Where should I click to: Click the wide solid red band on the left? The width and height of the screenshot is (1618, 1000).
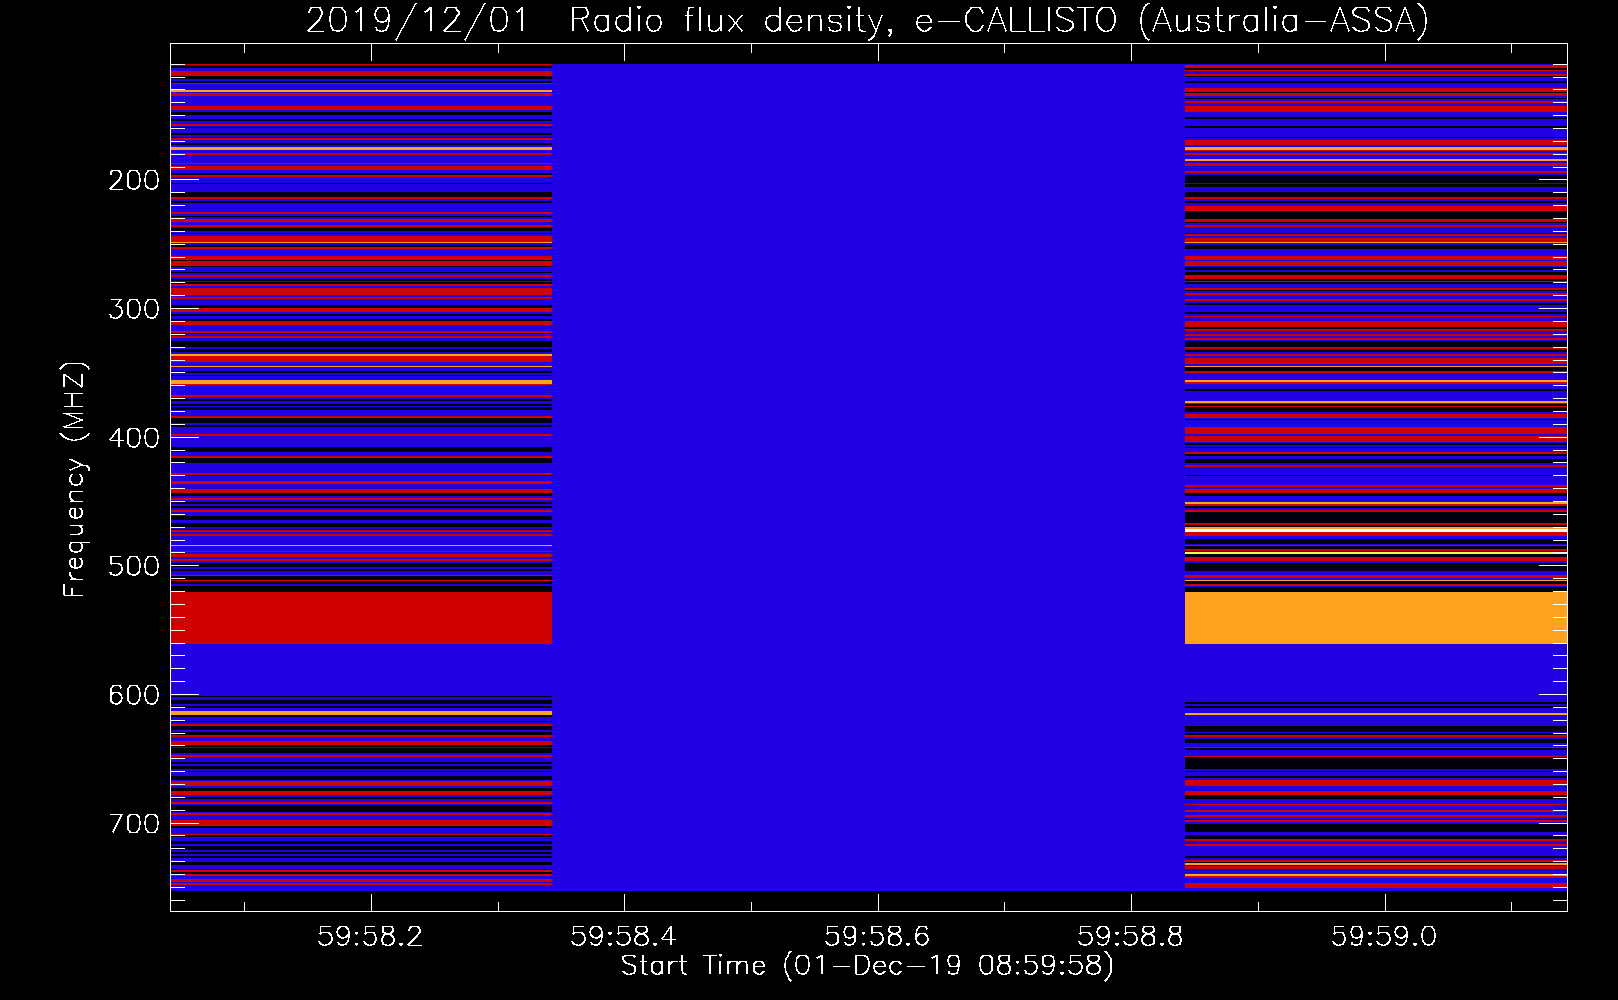(x=361, y=617)
